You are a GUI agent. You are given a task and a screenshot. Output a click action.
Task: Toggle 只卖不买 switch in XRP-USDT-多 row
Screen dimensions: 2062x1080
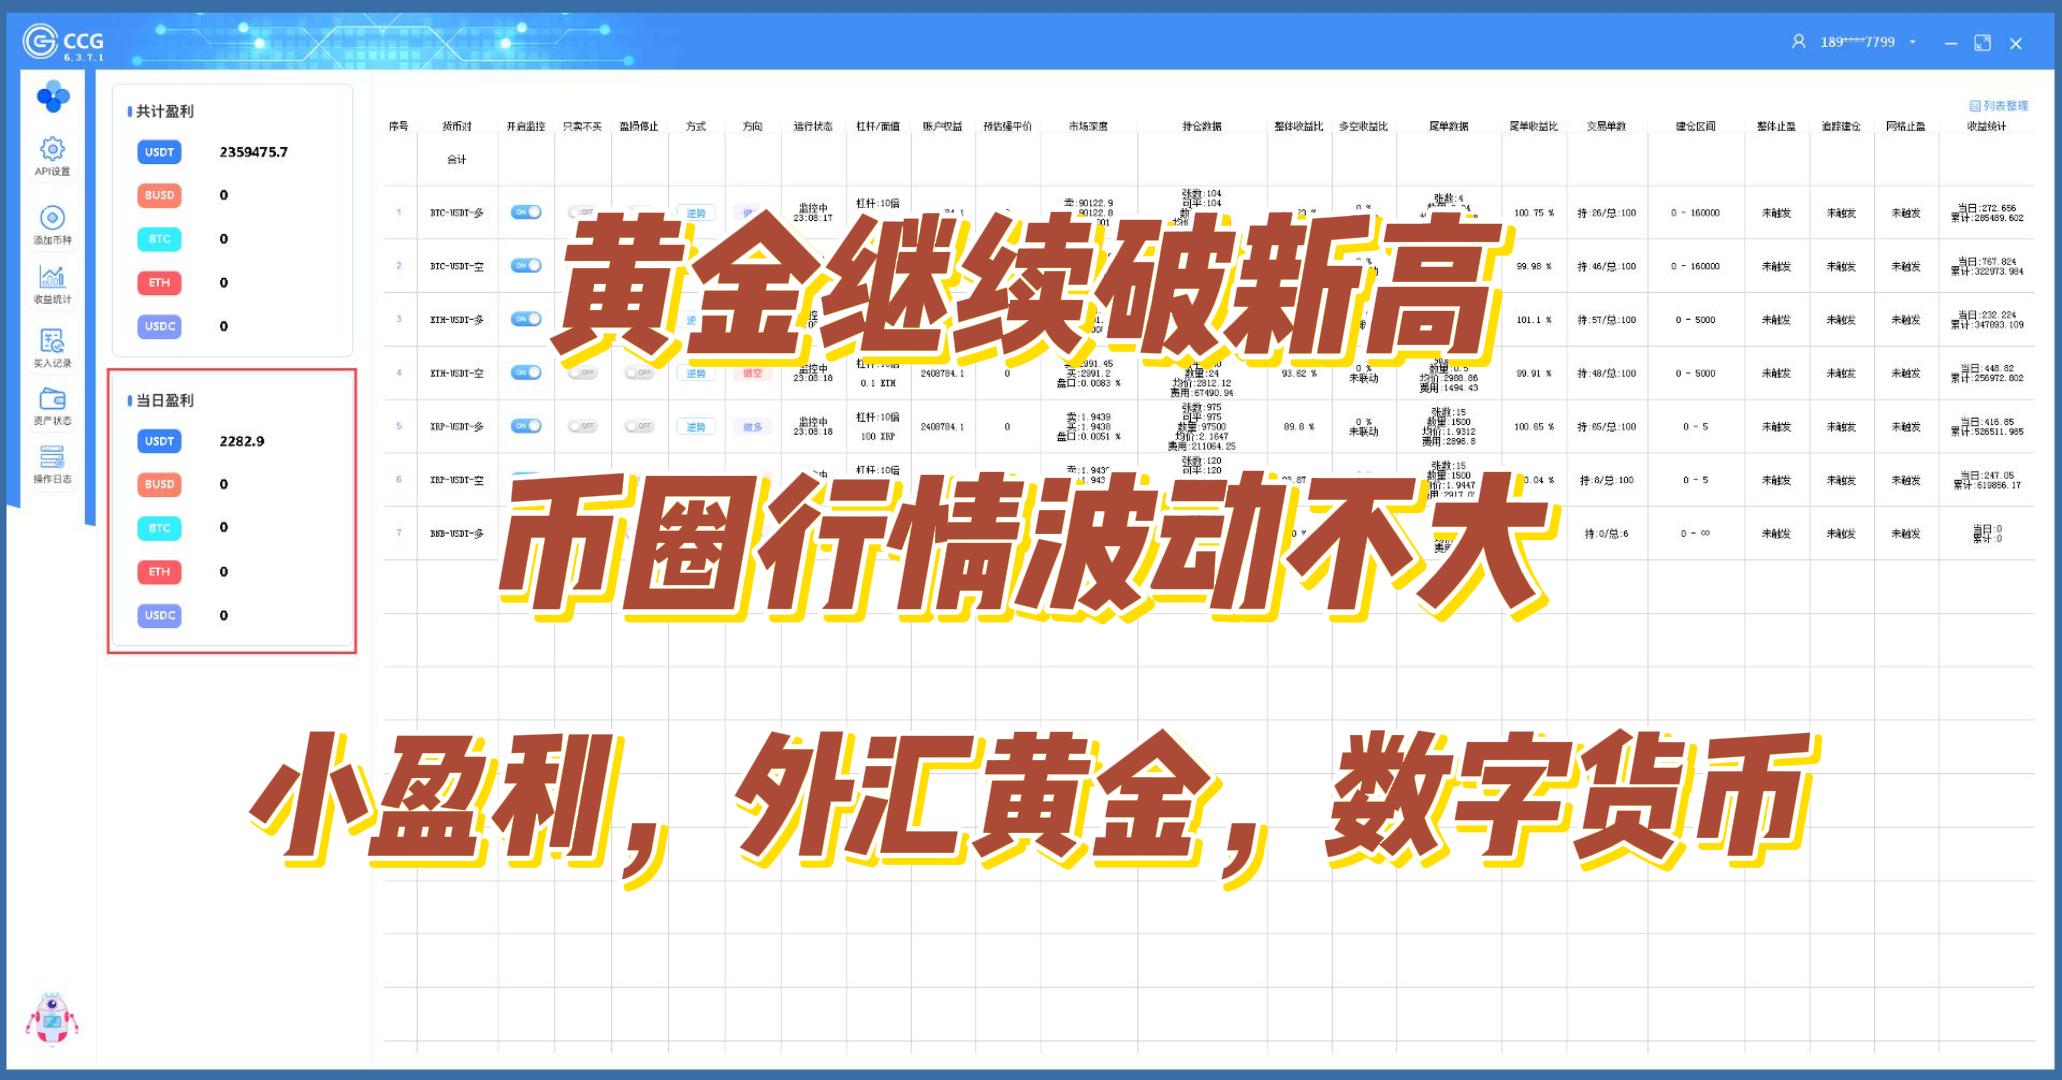(582, 426)
